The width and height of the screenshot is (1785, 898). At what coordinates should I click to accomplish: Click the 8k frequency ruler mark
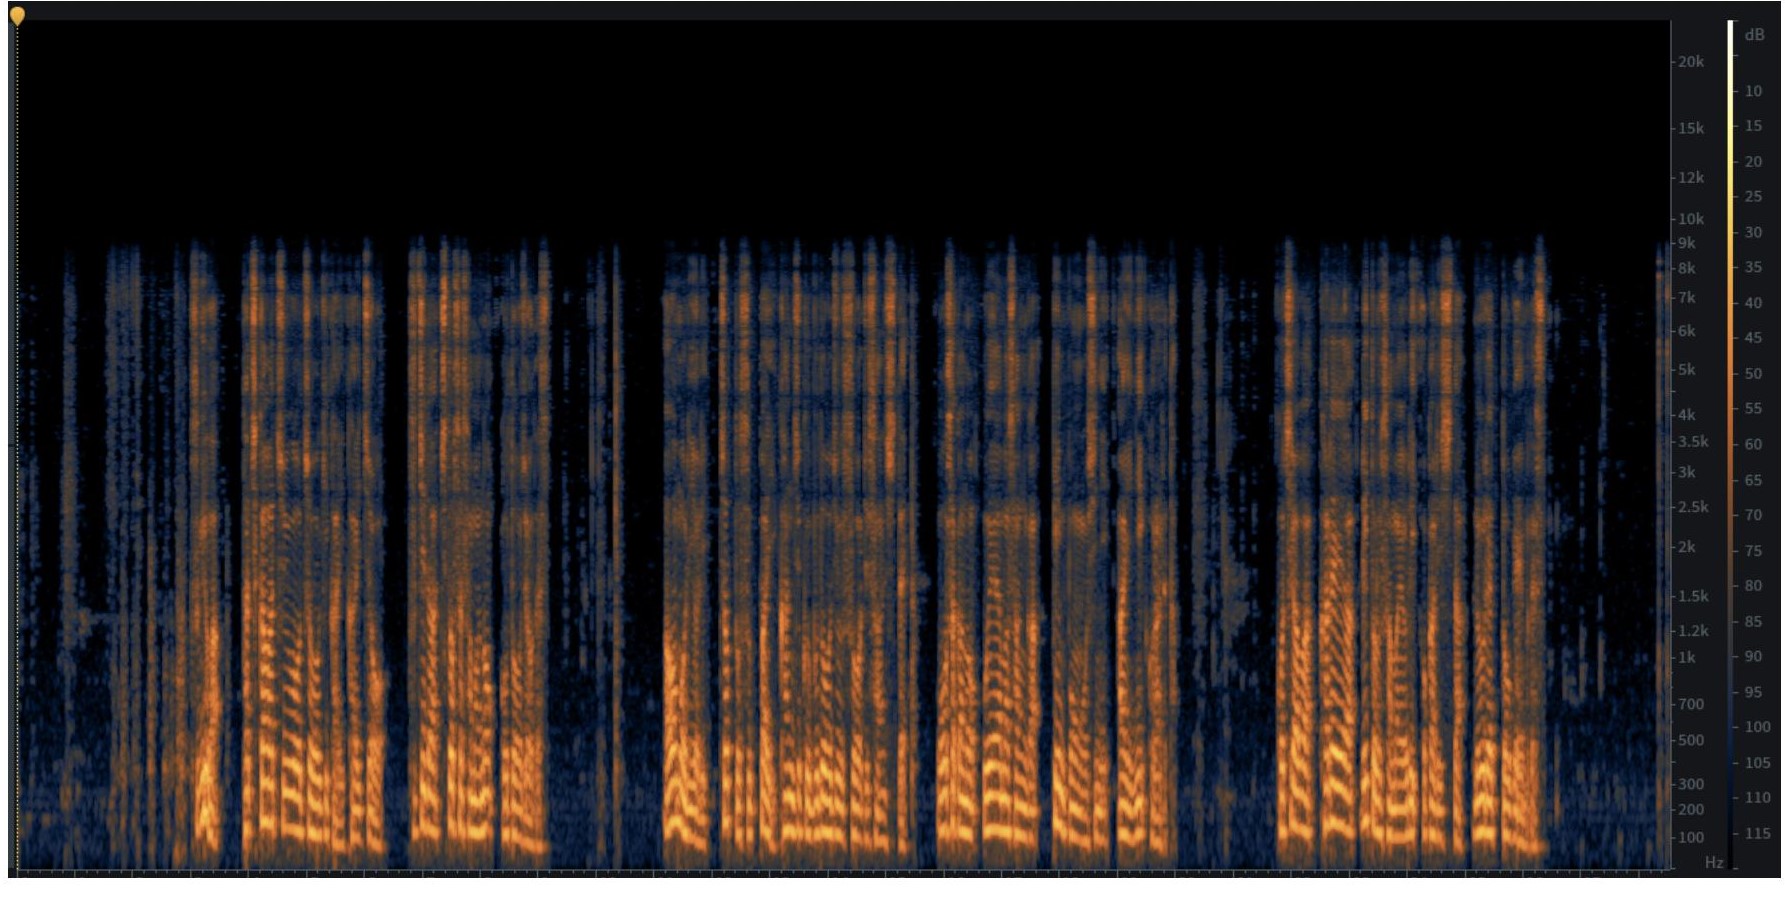coord(1687,268)
